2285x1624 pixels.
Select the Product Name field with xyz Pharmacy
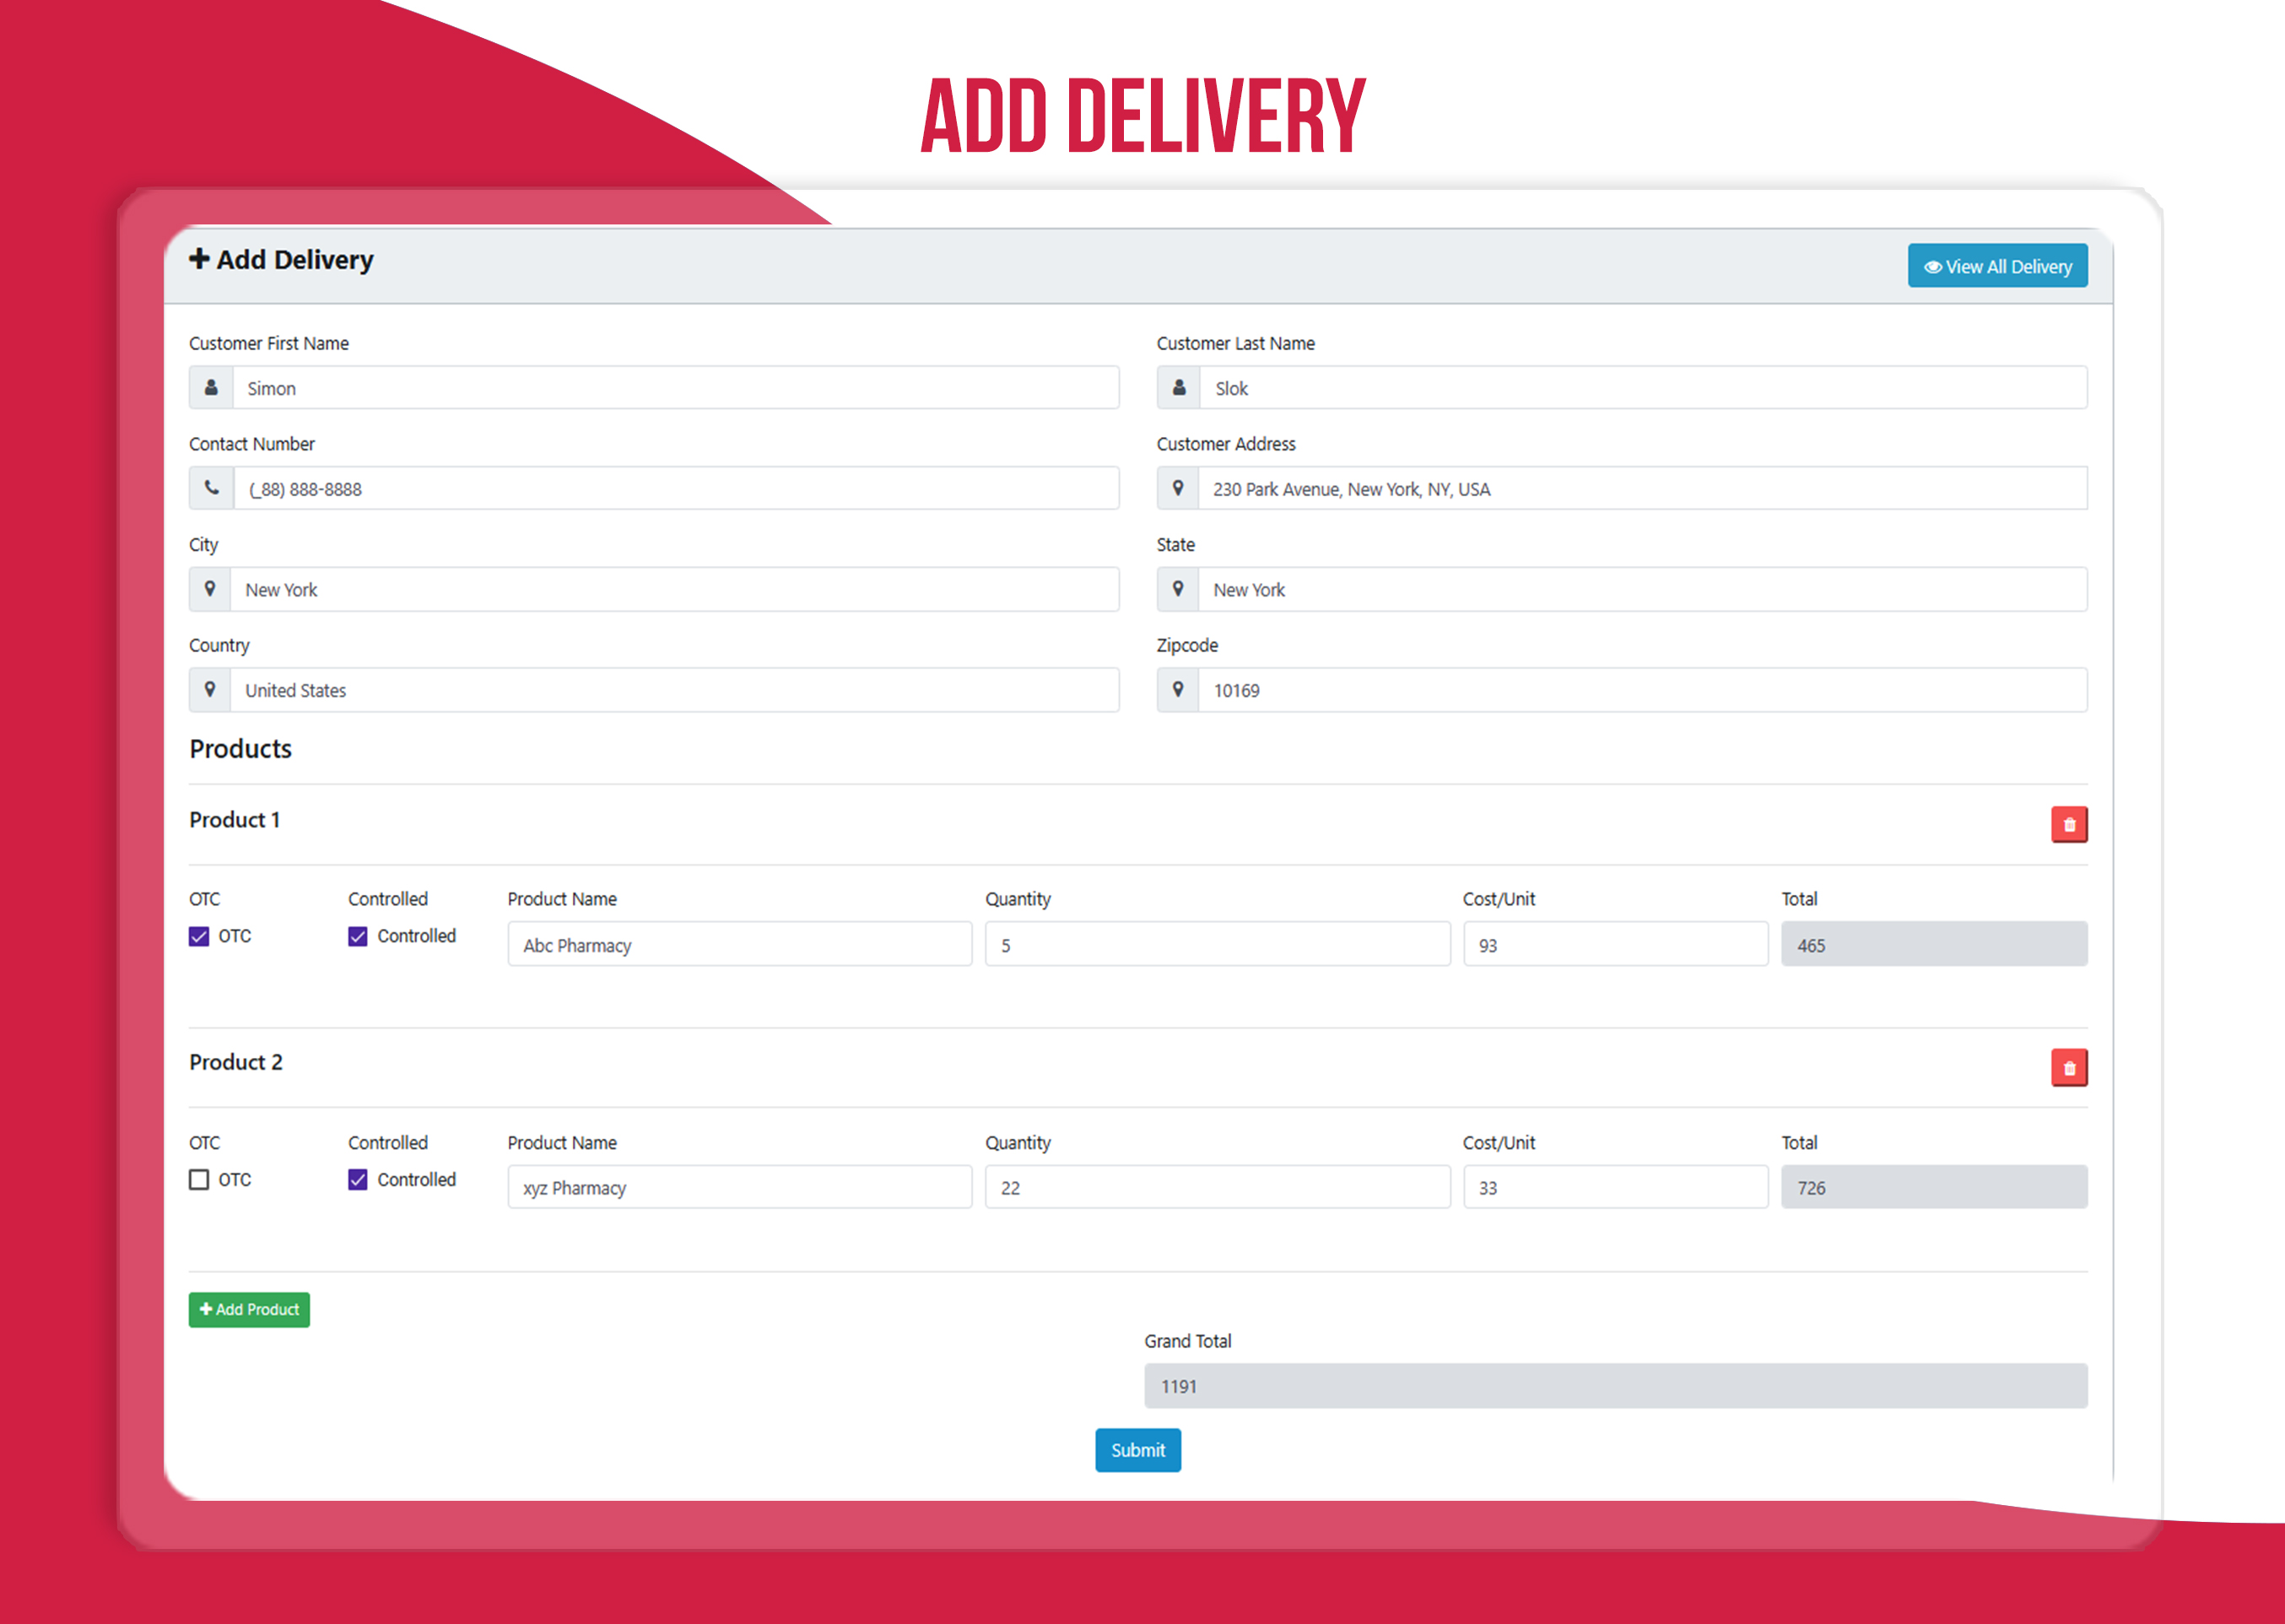739,1188
